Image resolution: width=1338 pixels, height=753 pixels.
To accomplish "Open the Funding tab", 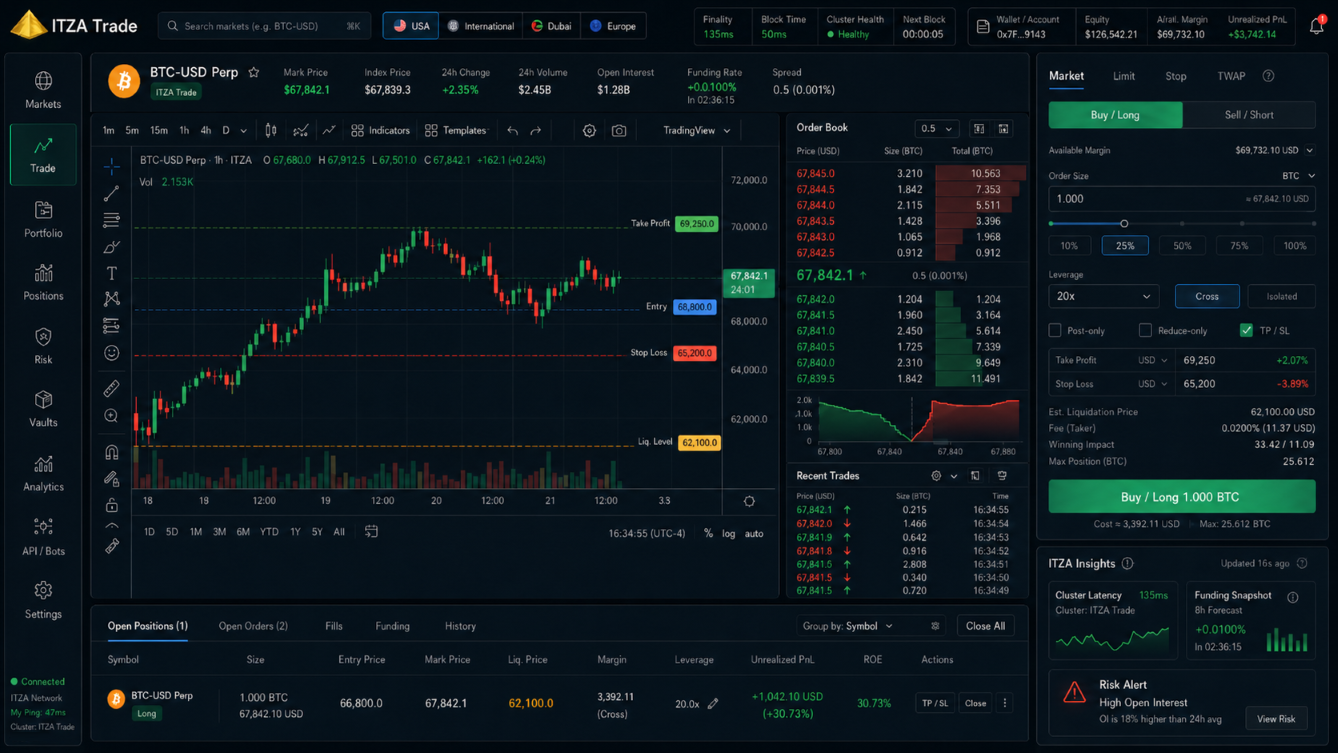I will coord(392,626).
